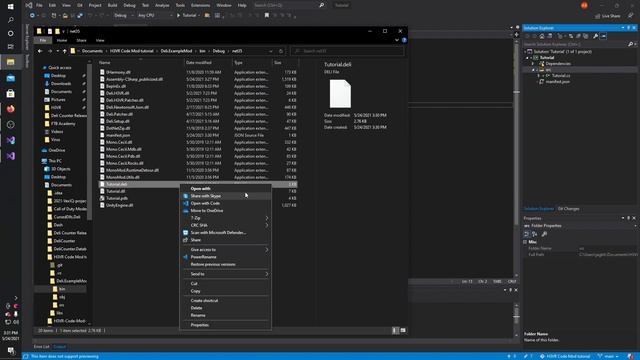Viewport: 640px width, 360px height.
Task: Choose PowerRename in context menu
Action: pyautogui.click(x=225, y=257)
